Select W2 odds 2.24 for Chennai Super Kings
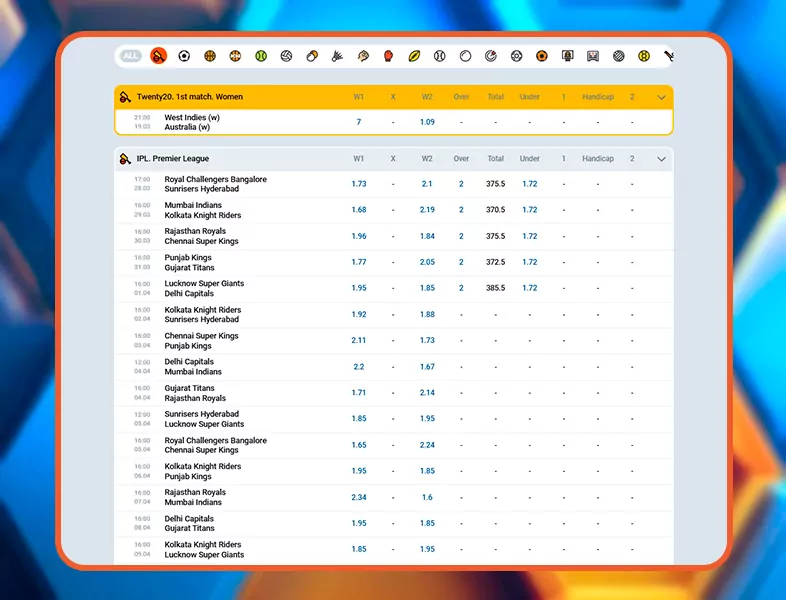Image resolution: width=786 pixels, height=600 pixels. pos(427,445)
